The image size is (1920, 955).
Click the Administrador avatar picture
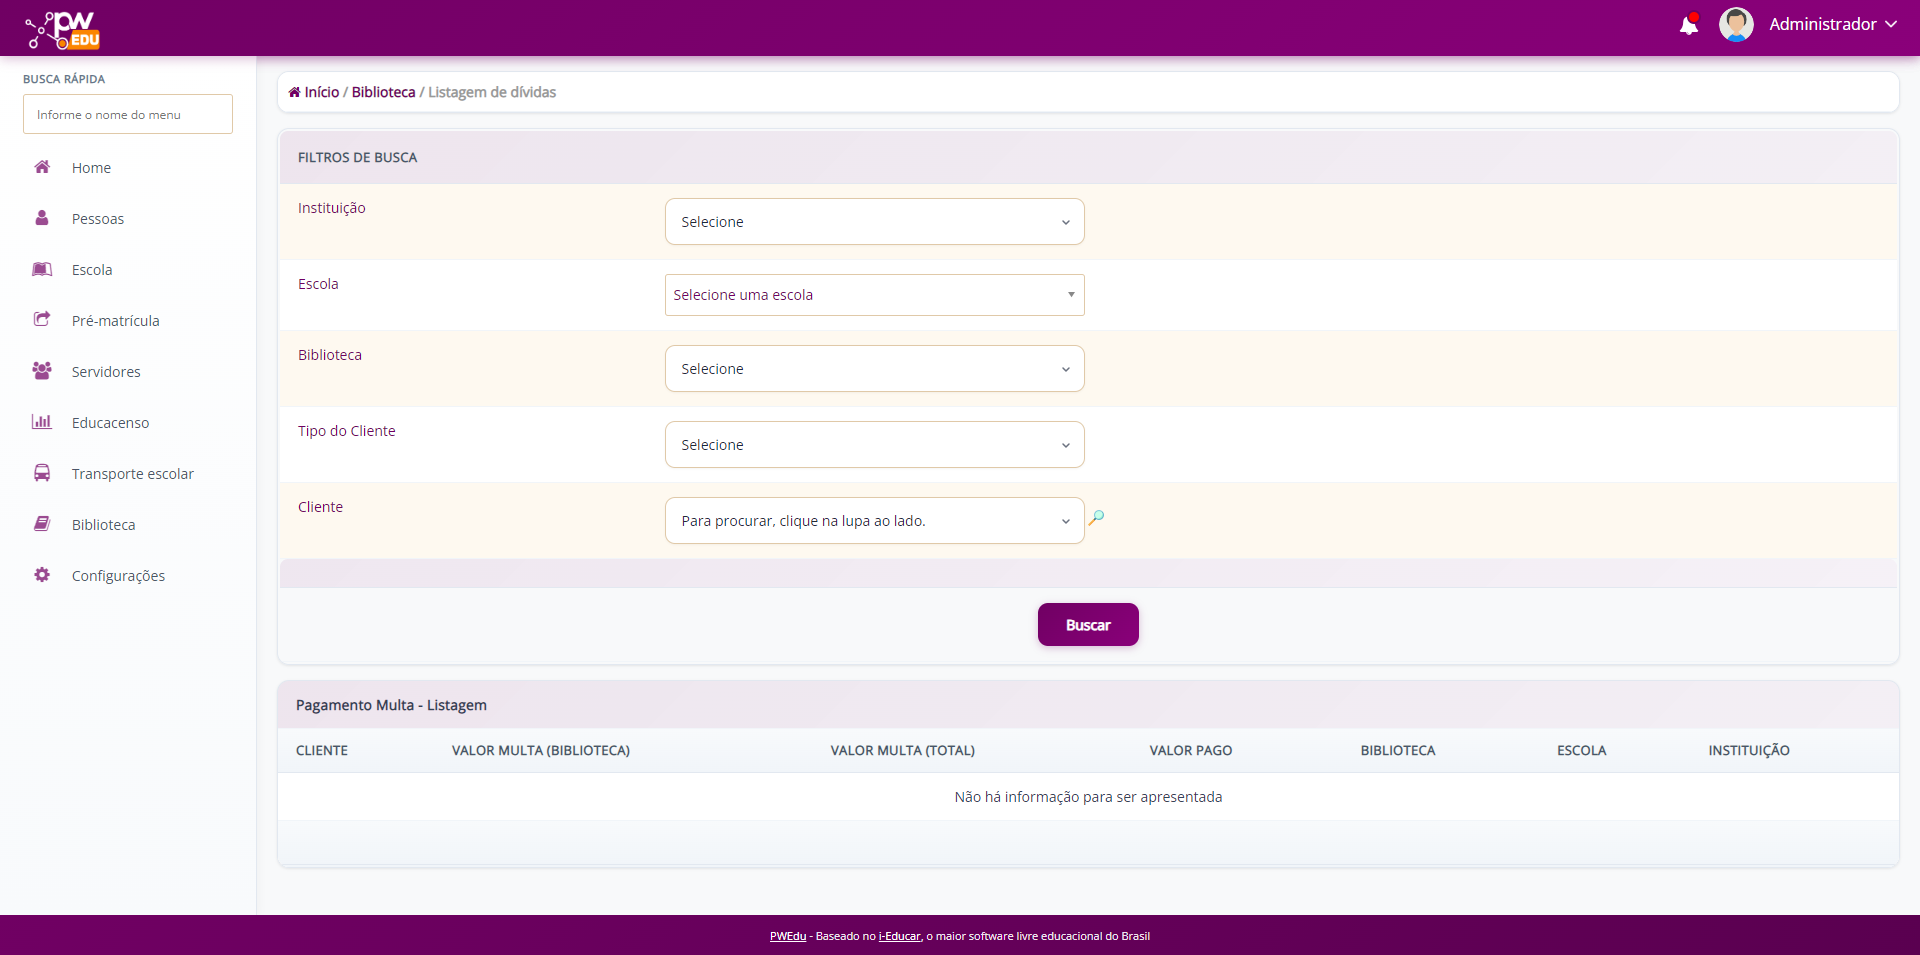pyautogui.click(x=1735, y=25)
